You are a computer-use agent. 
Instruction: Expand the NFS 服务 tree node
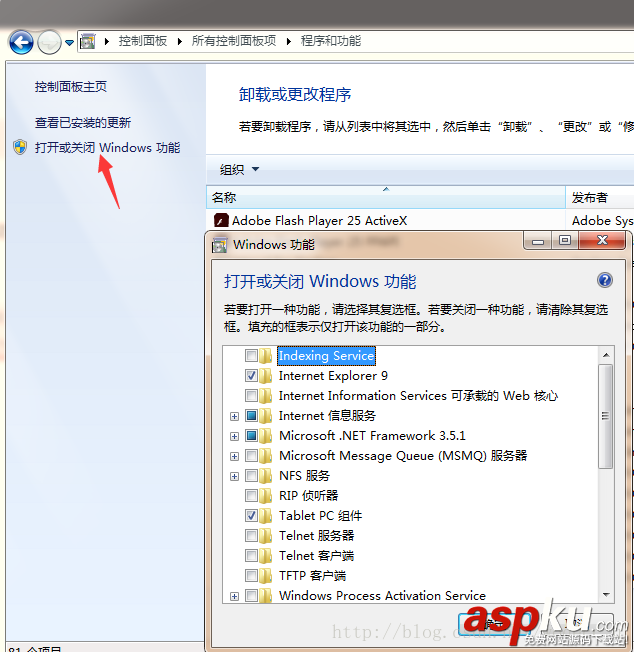tap(234, 476)
